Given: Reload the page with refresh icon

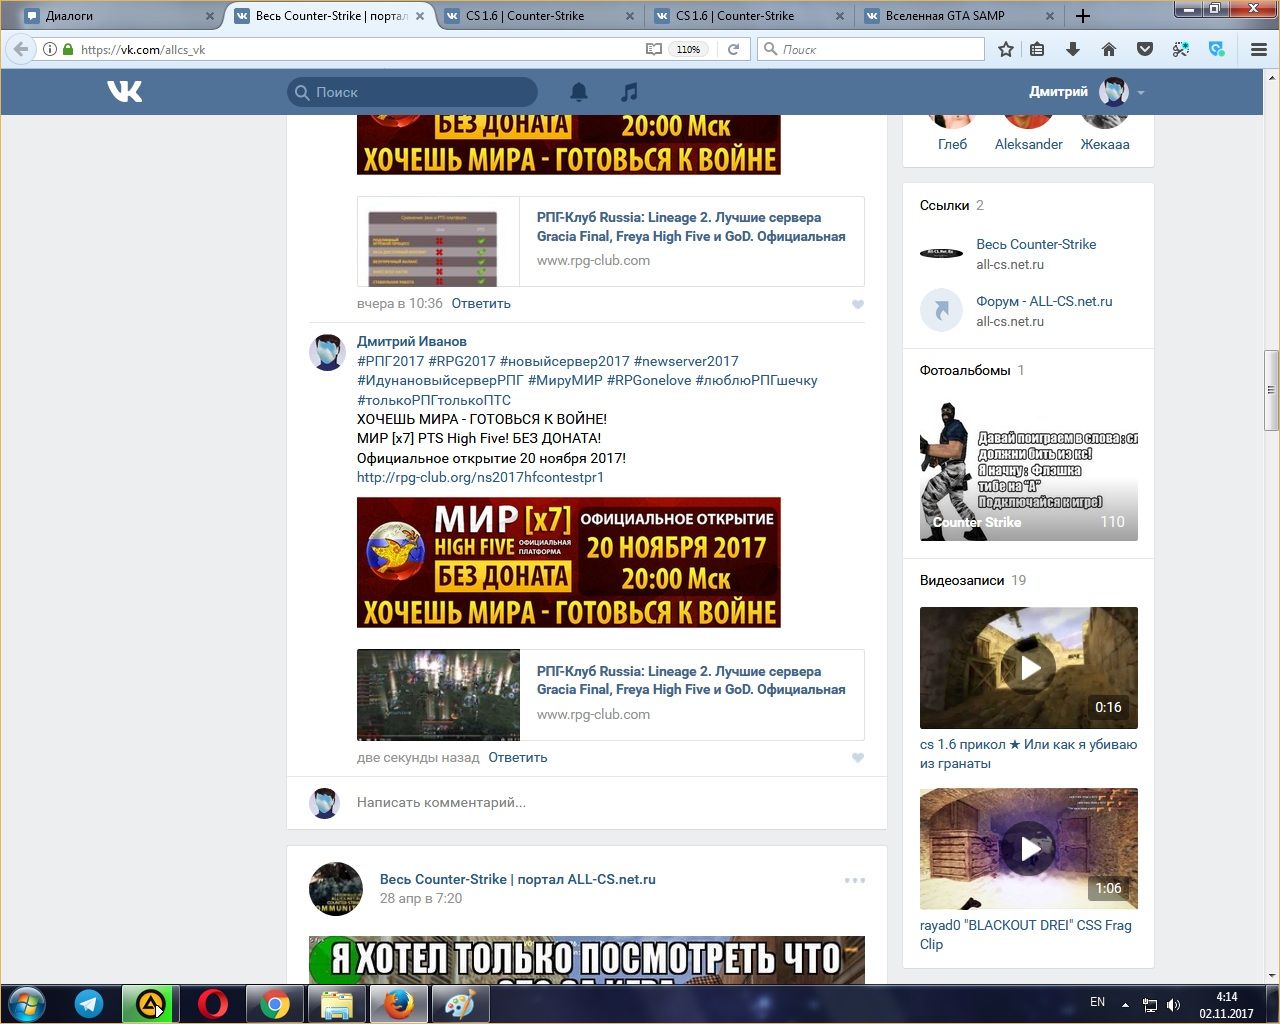Looking at the screenshot, I should click(x=733, y=49).
